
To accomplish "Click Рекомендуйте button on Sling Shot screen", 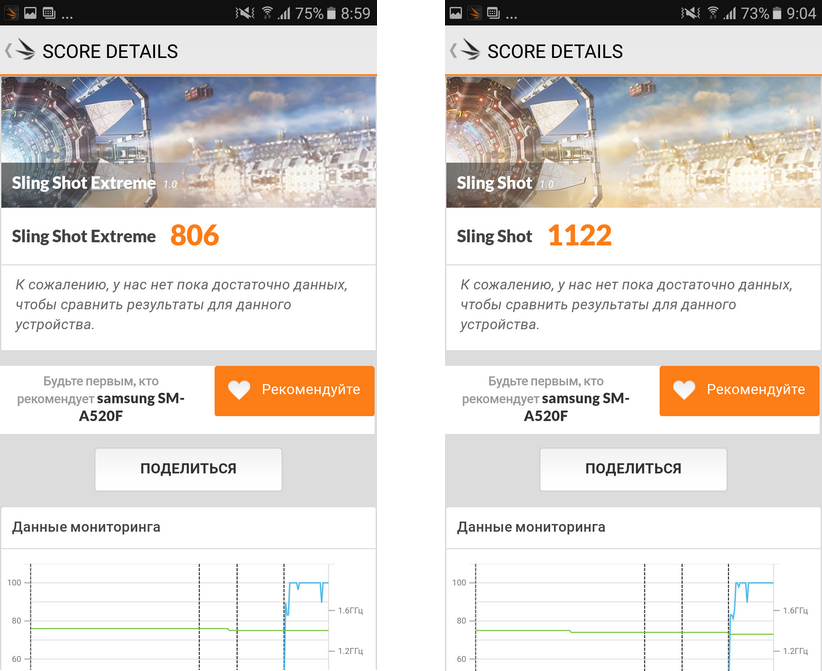I will 739,391.
